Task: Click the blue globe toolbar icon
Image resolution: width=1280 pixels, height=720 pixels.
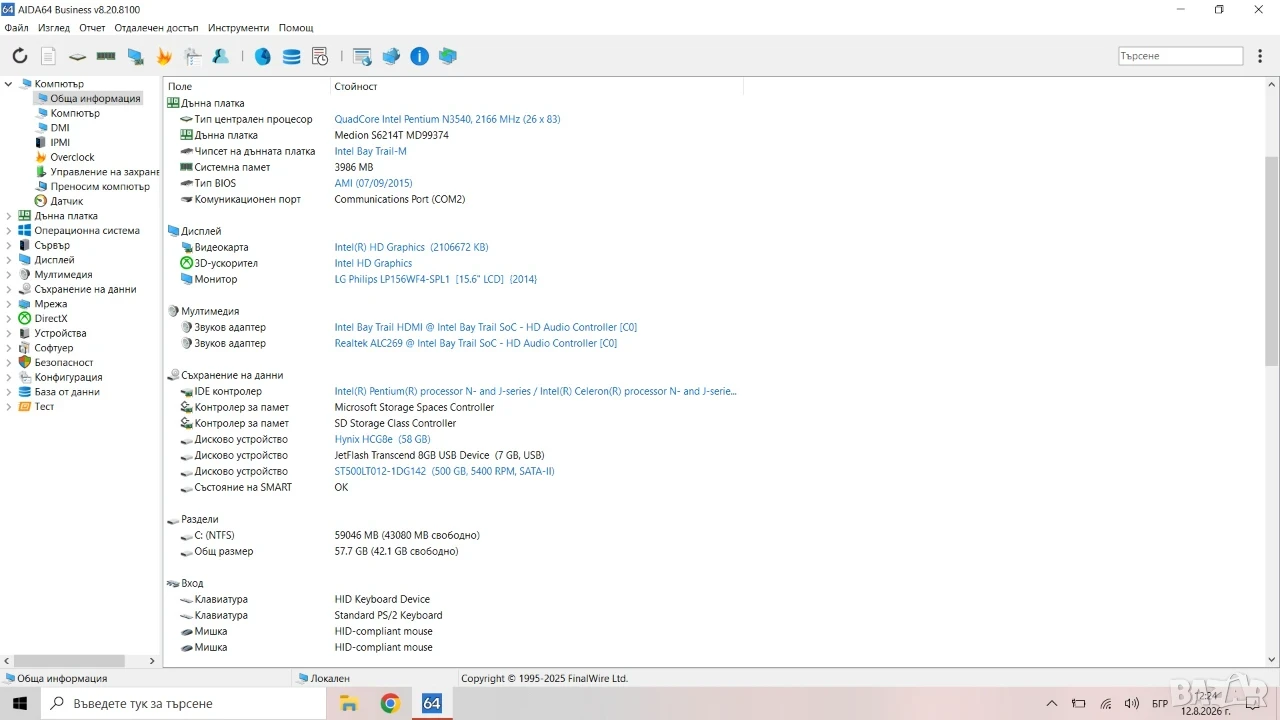Action: [x=262, y=56]
